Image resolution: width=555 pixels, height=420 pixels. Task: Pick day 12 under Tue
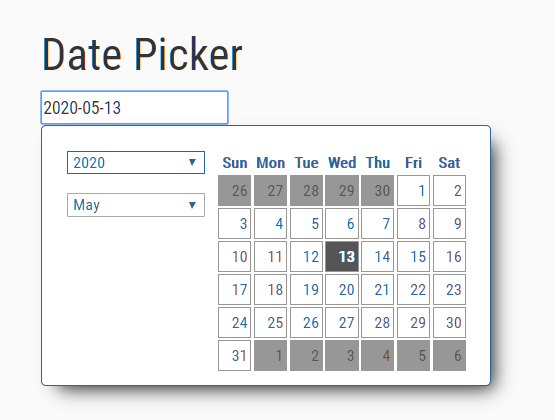307,257
